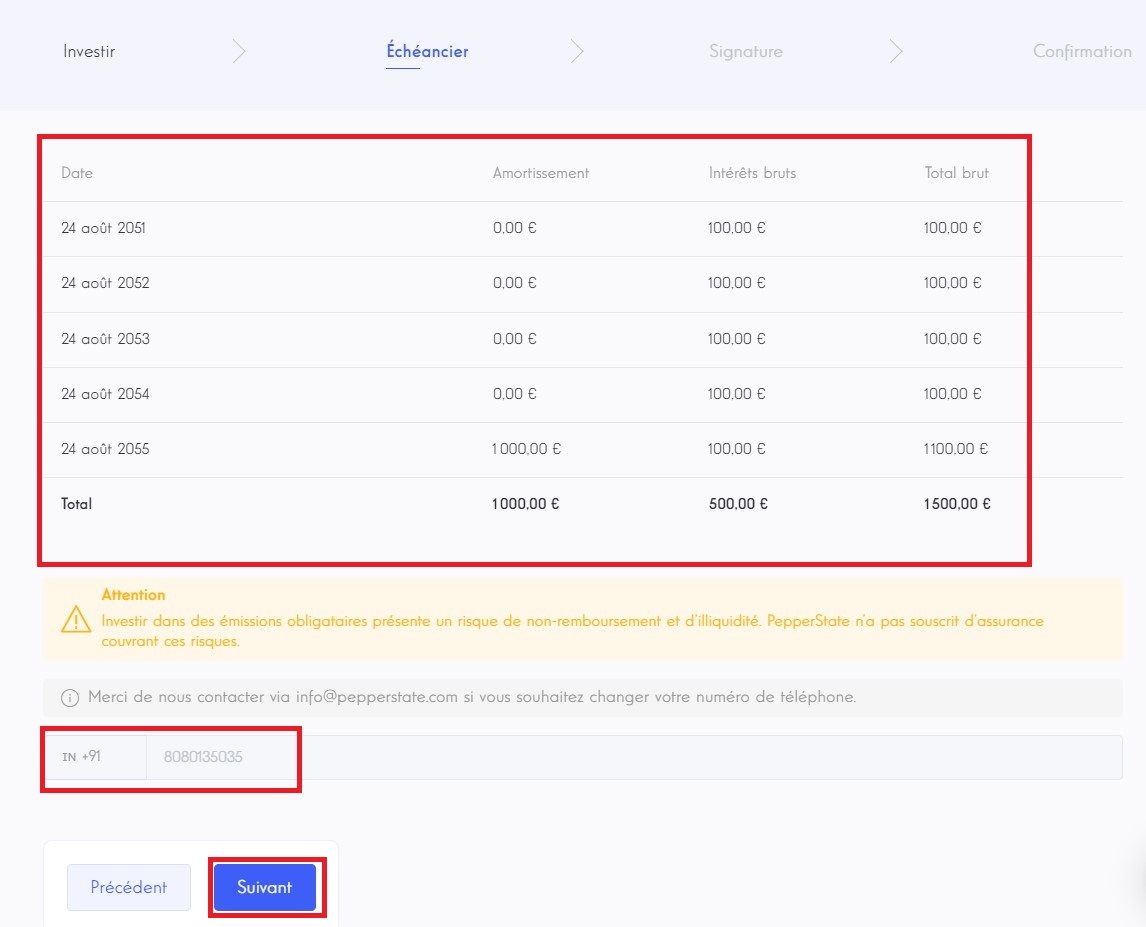Go back with the Précédent button

tap(129, 887)
